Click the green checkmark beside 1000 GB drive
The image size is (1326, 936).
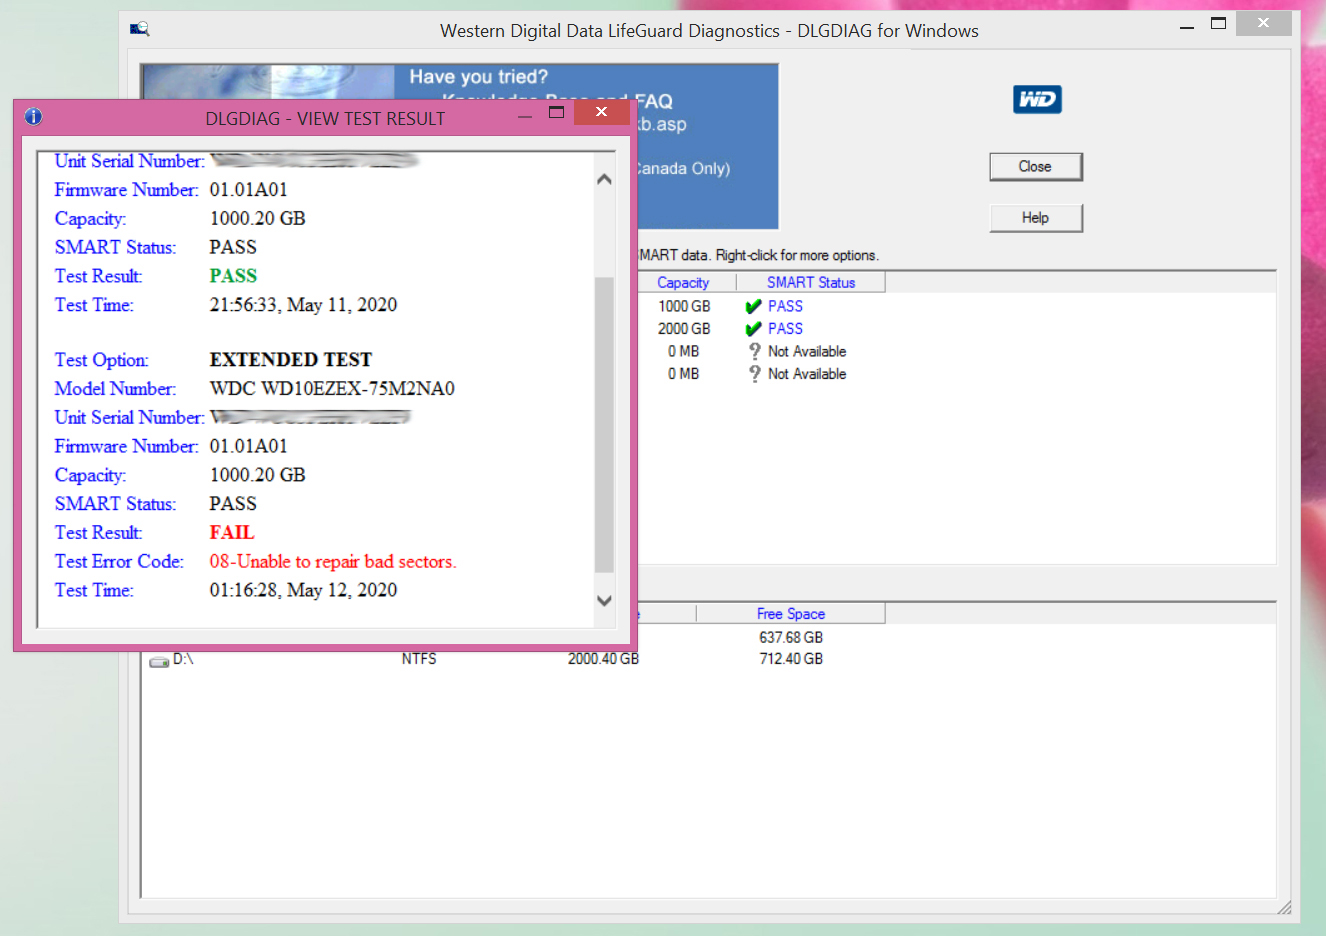(753, 307)
